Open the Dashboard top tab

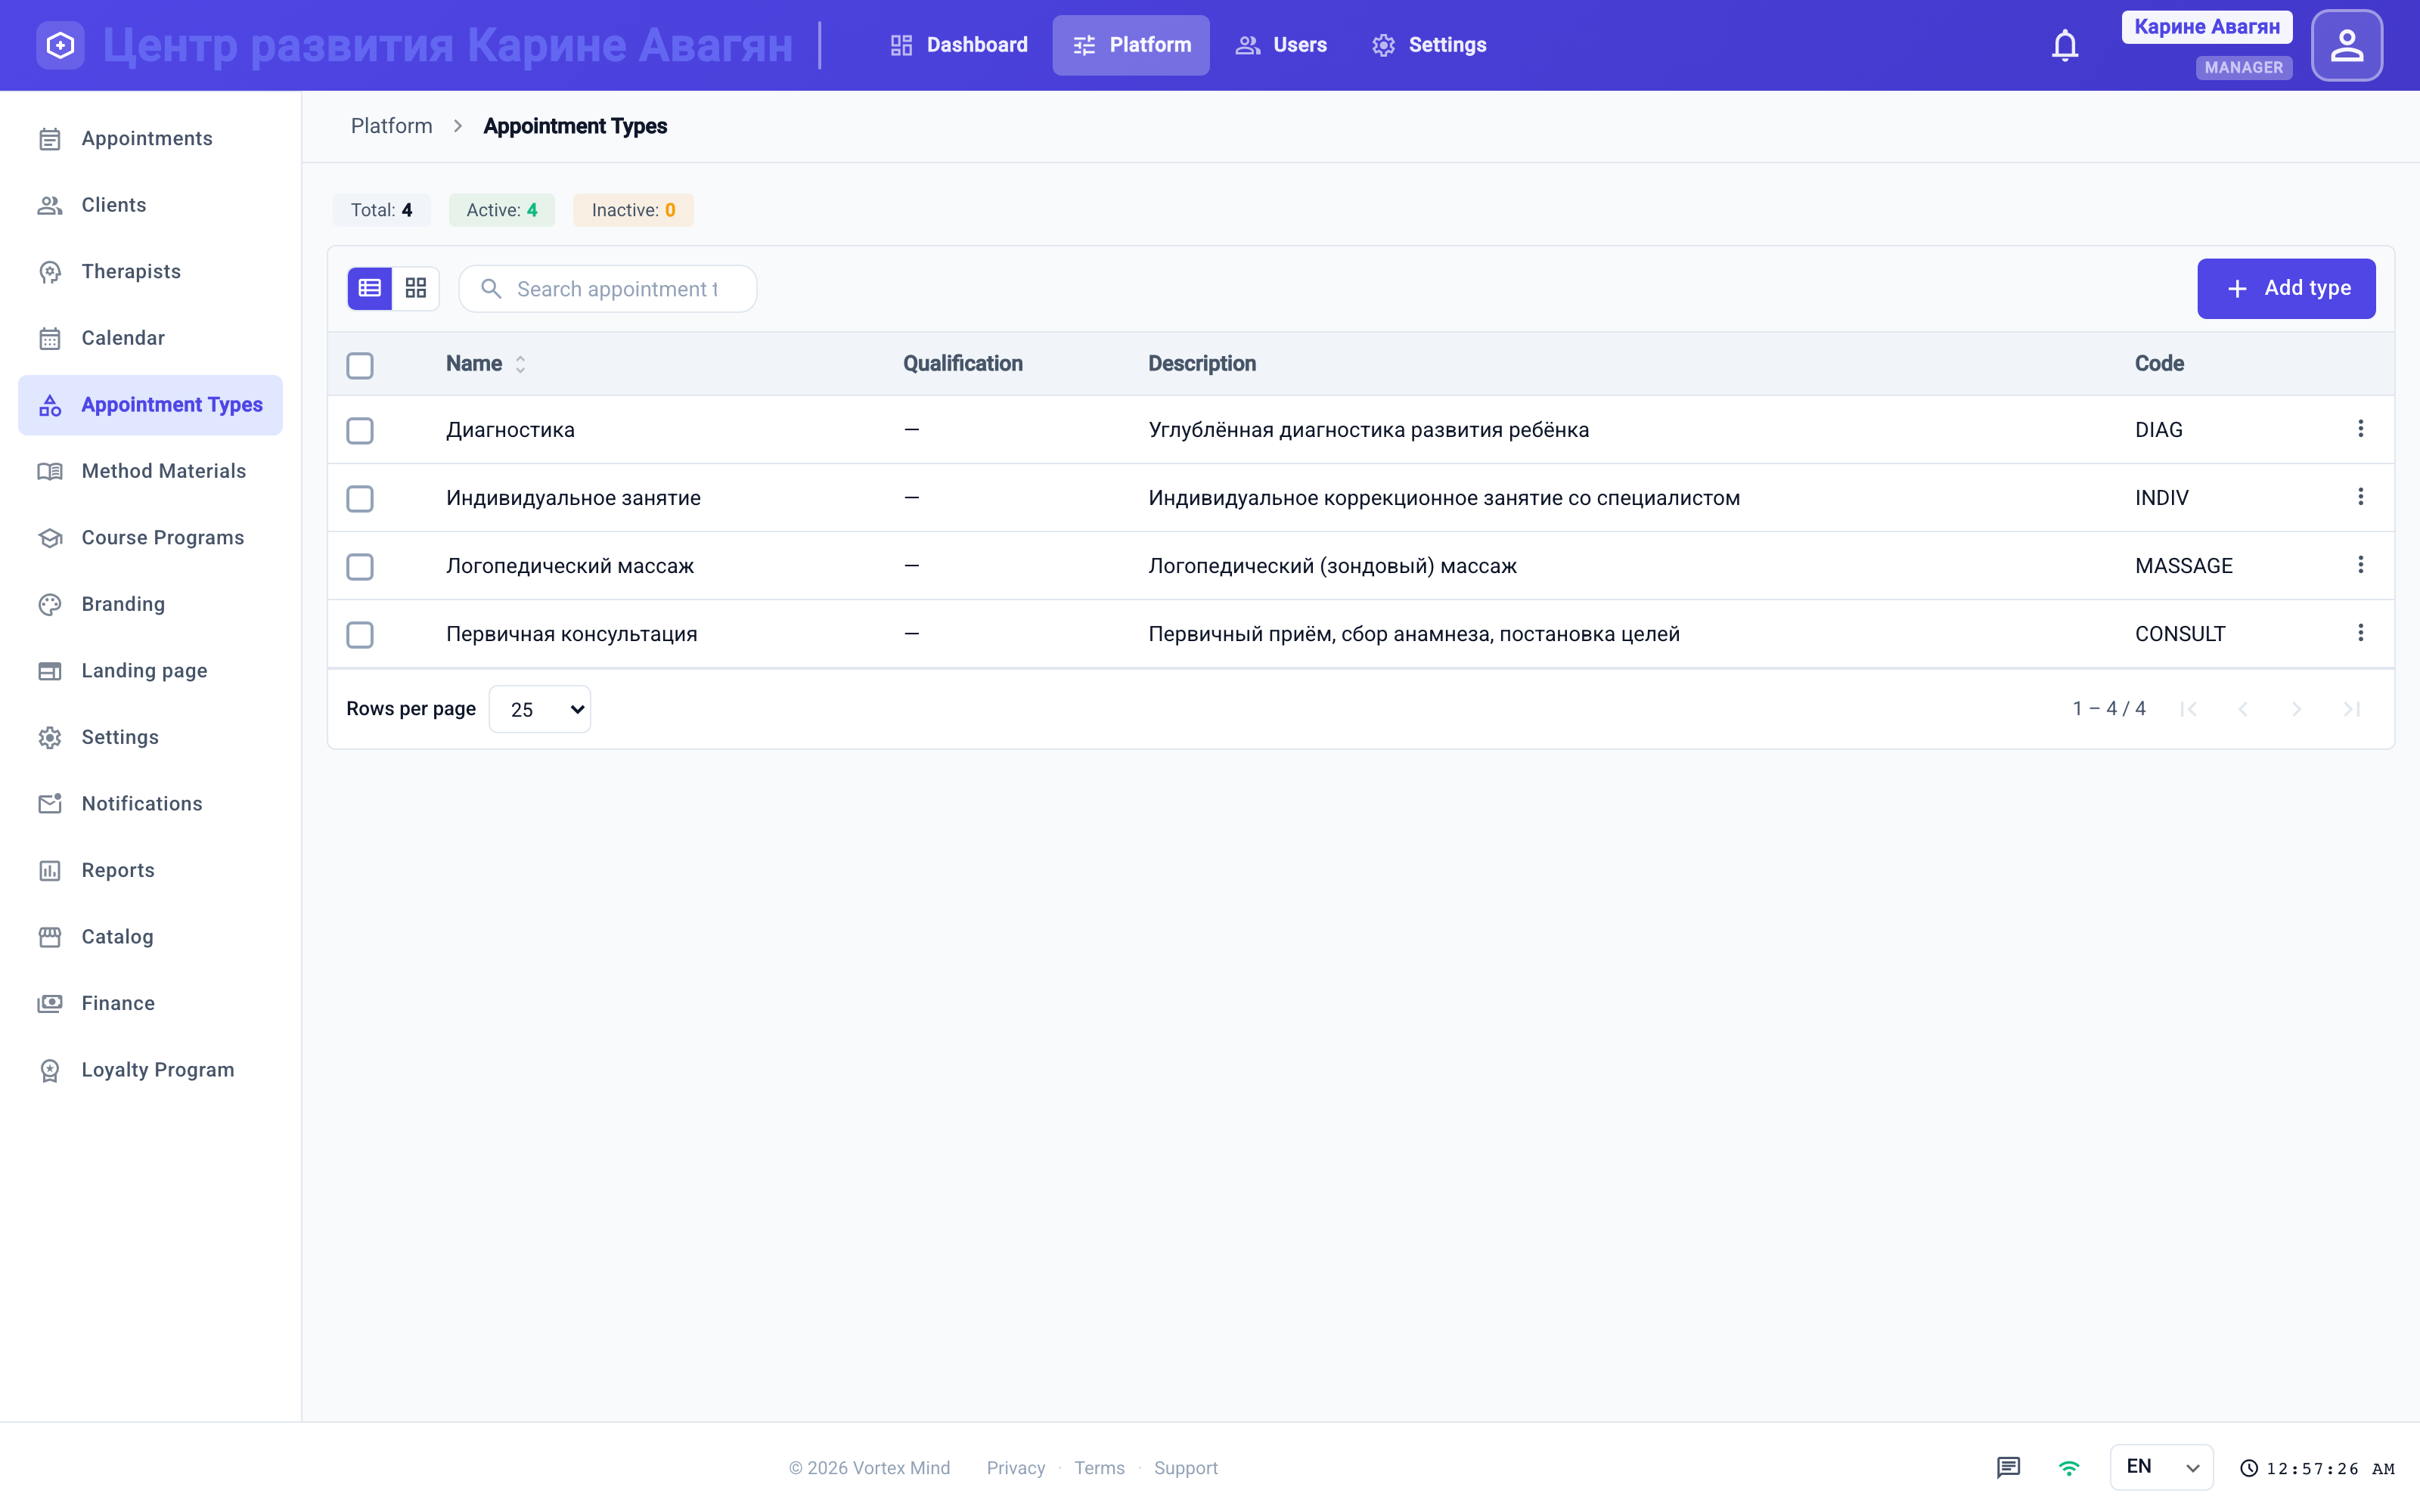[x=958, y=45]
